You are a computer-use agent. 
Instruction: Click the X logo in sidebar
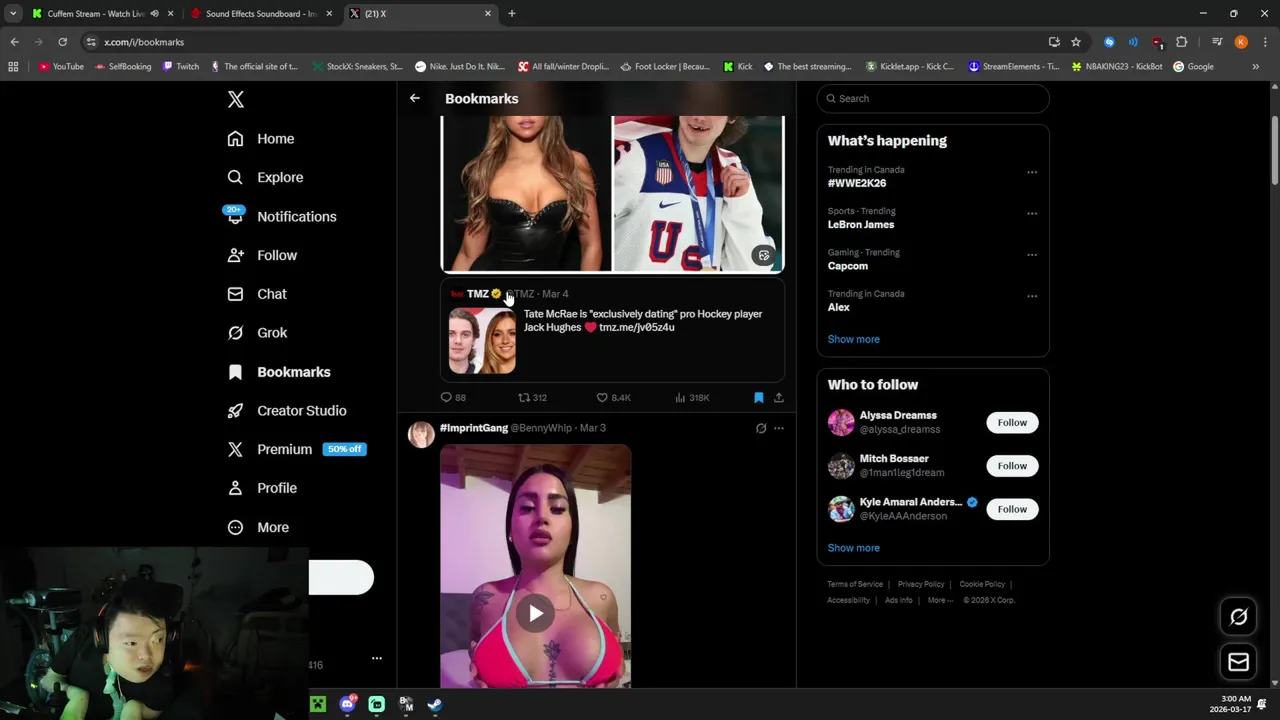[x=236, y=99]
